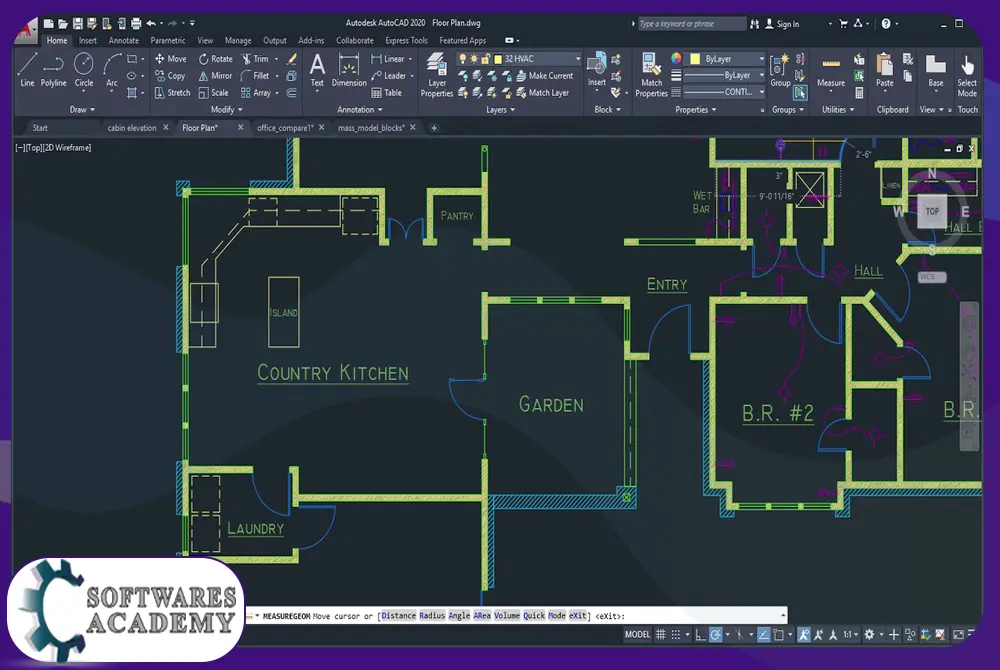Image resolution: width=1000 pixels, height=670 pixels.
Task: Click Match Properties tool
Action: tap(651, 75)
